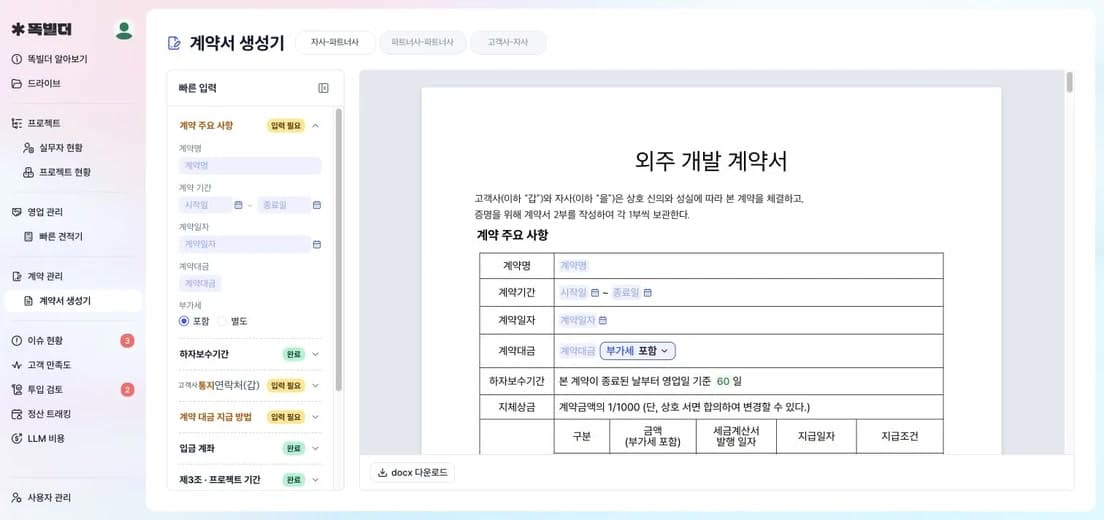Image resolution: width=1104 pixels, height=520 pixels.
Task: Open 계약일자 calendar icon in document table
Action: tap(603, 320)
